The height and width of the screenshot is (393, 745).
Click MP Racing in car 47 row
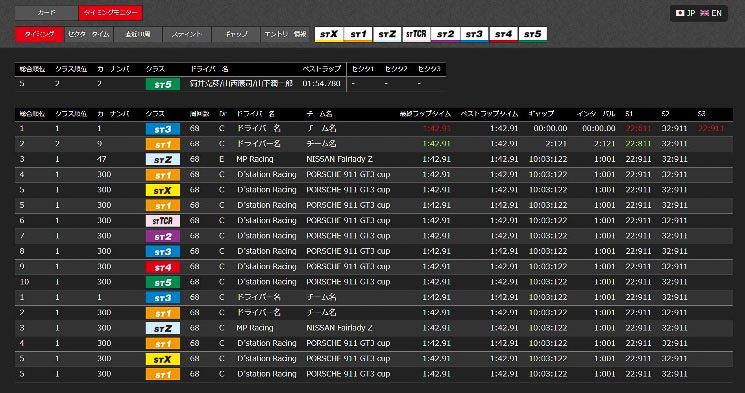[255, 159]
